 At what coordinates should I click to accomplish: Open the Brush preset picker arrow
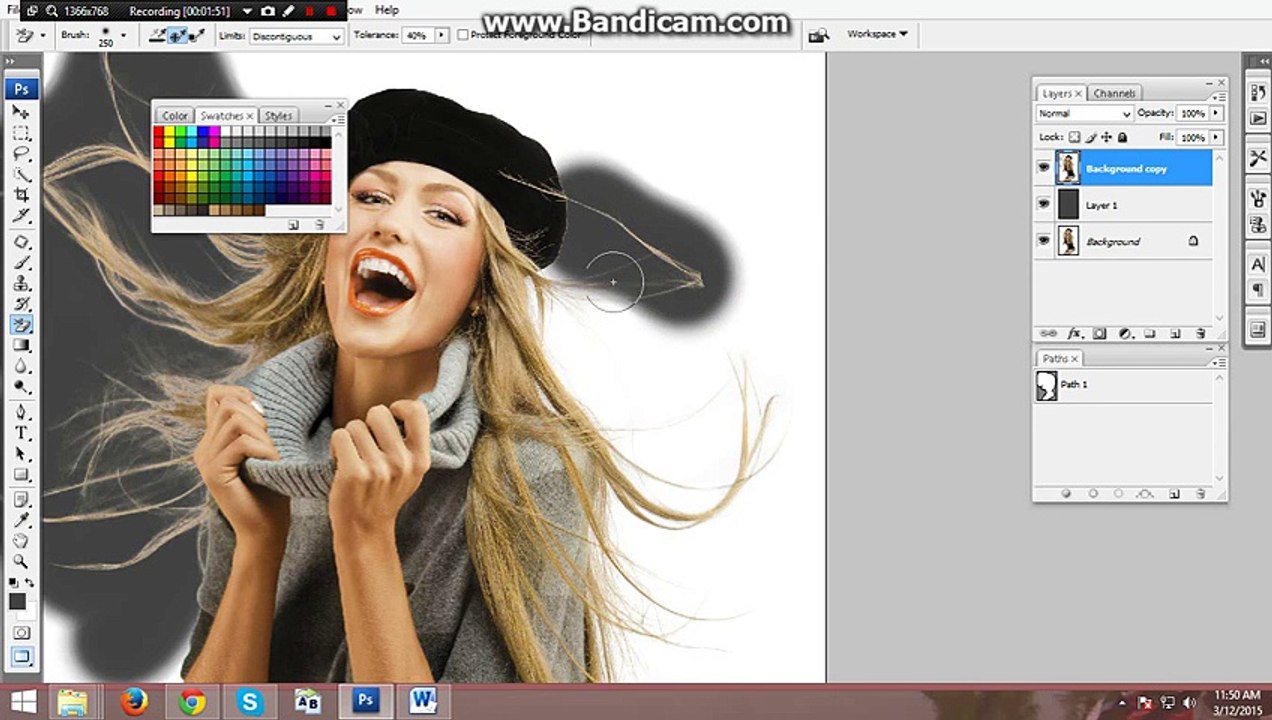[x=124, y=35]
